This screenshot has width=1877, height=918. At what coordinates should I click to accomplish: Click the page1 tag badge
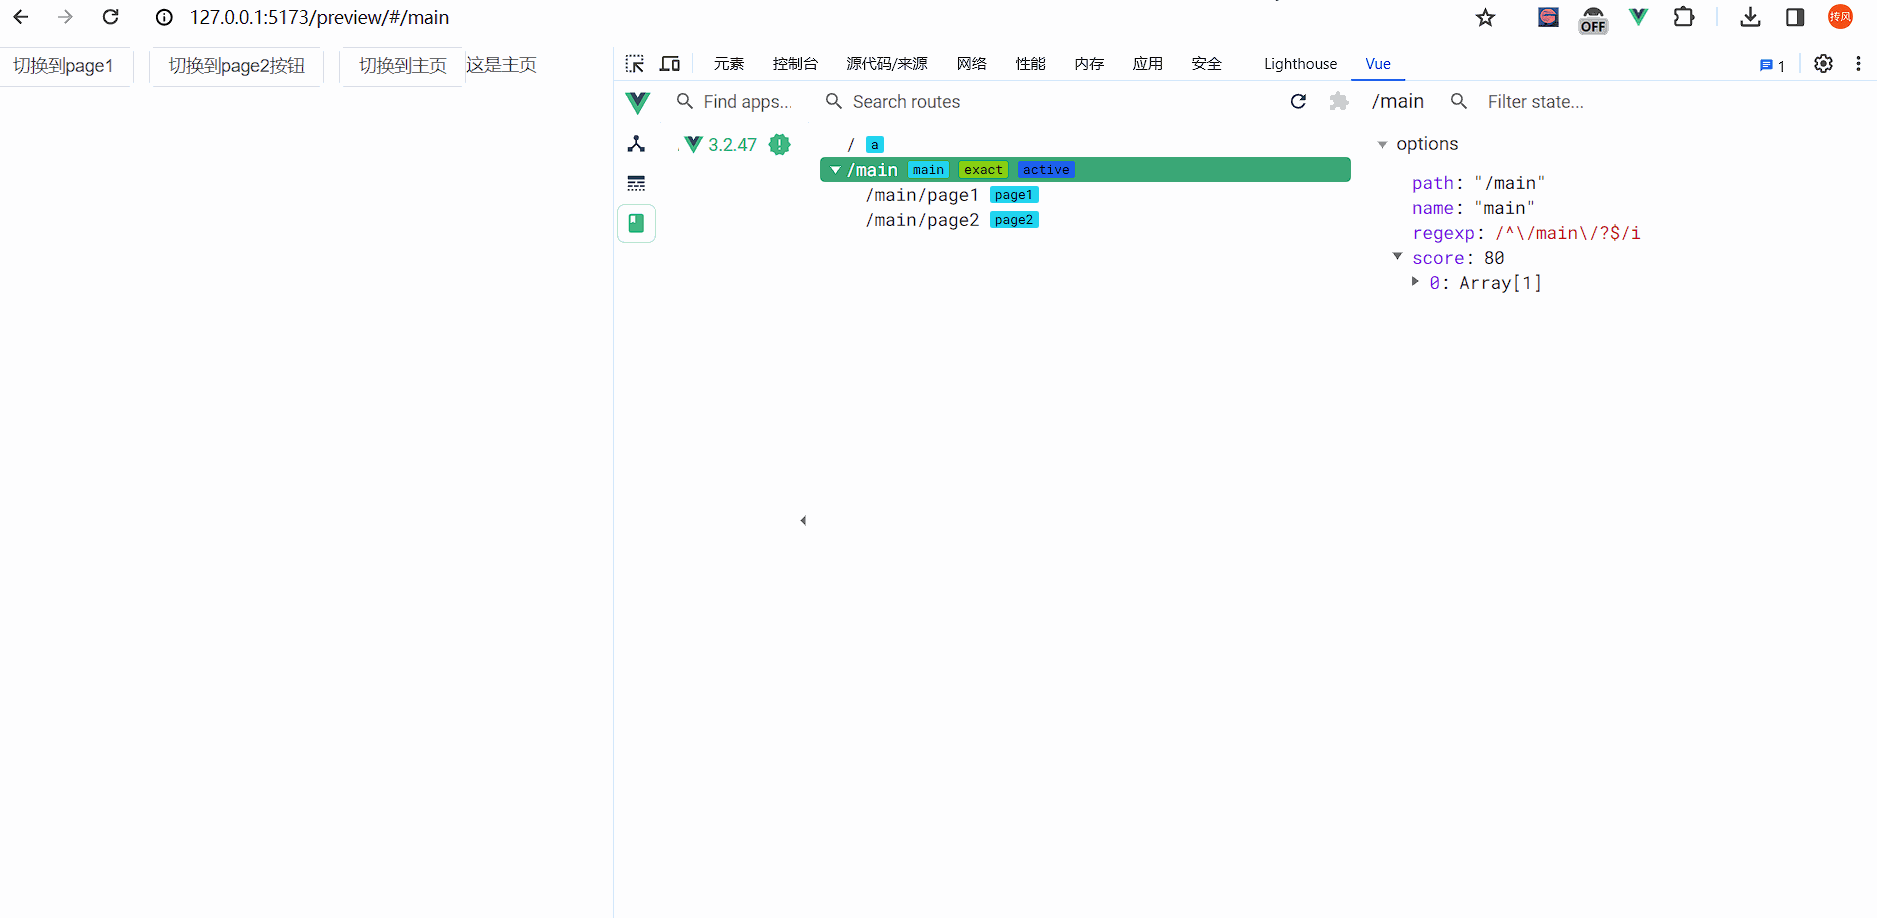pos(1014,195)
